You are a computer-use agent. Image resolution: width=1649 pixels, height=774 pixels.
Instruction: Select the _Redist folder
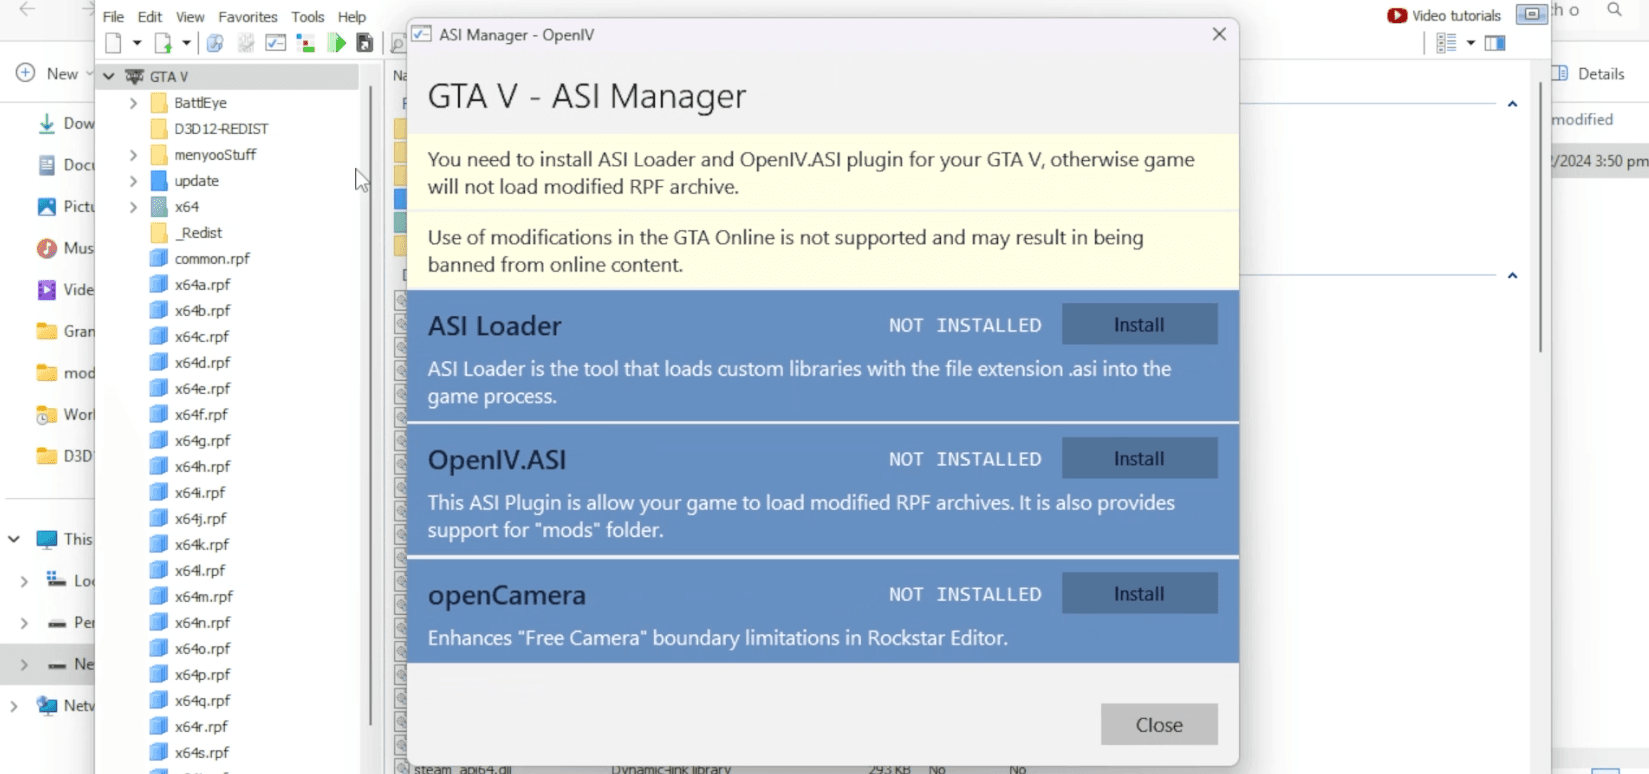(198, 233)
